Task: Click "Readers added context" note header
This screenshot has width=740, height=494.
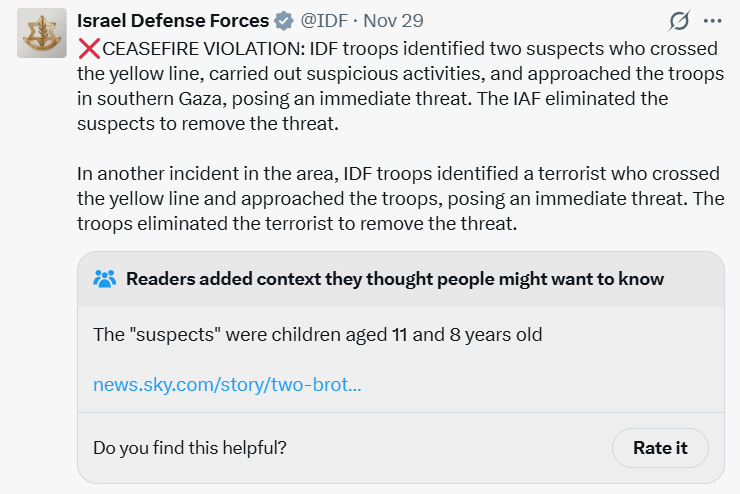Action: (394, 279)
